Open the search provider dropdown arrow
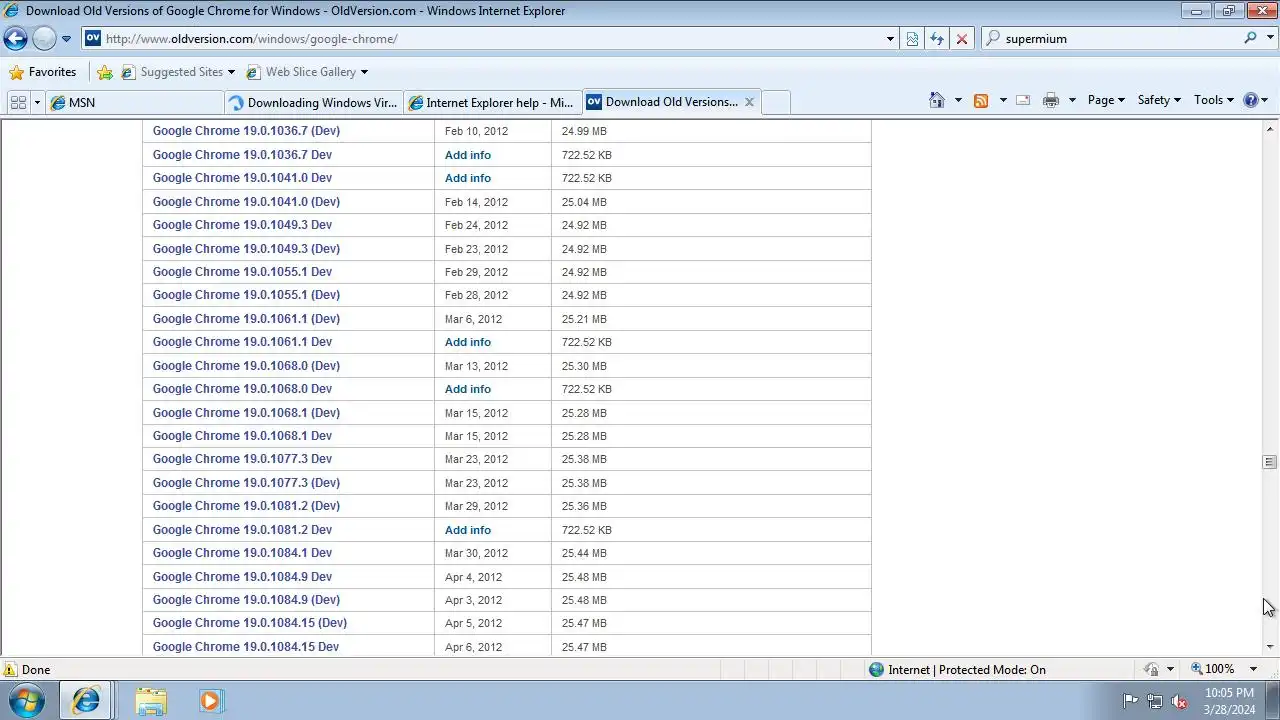Screen dimensions: 1280x720 pos(1270,39)
